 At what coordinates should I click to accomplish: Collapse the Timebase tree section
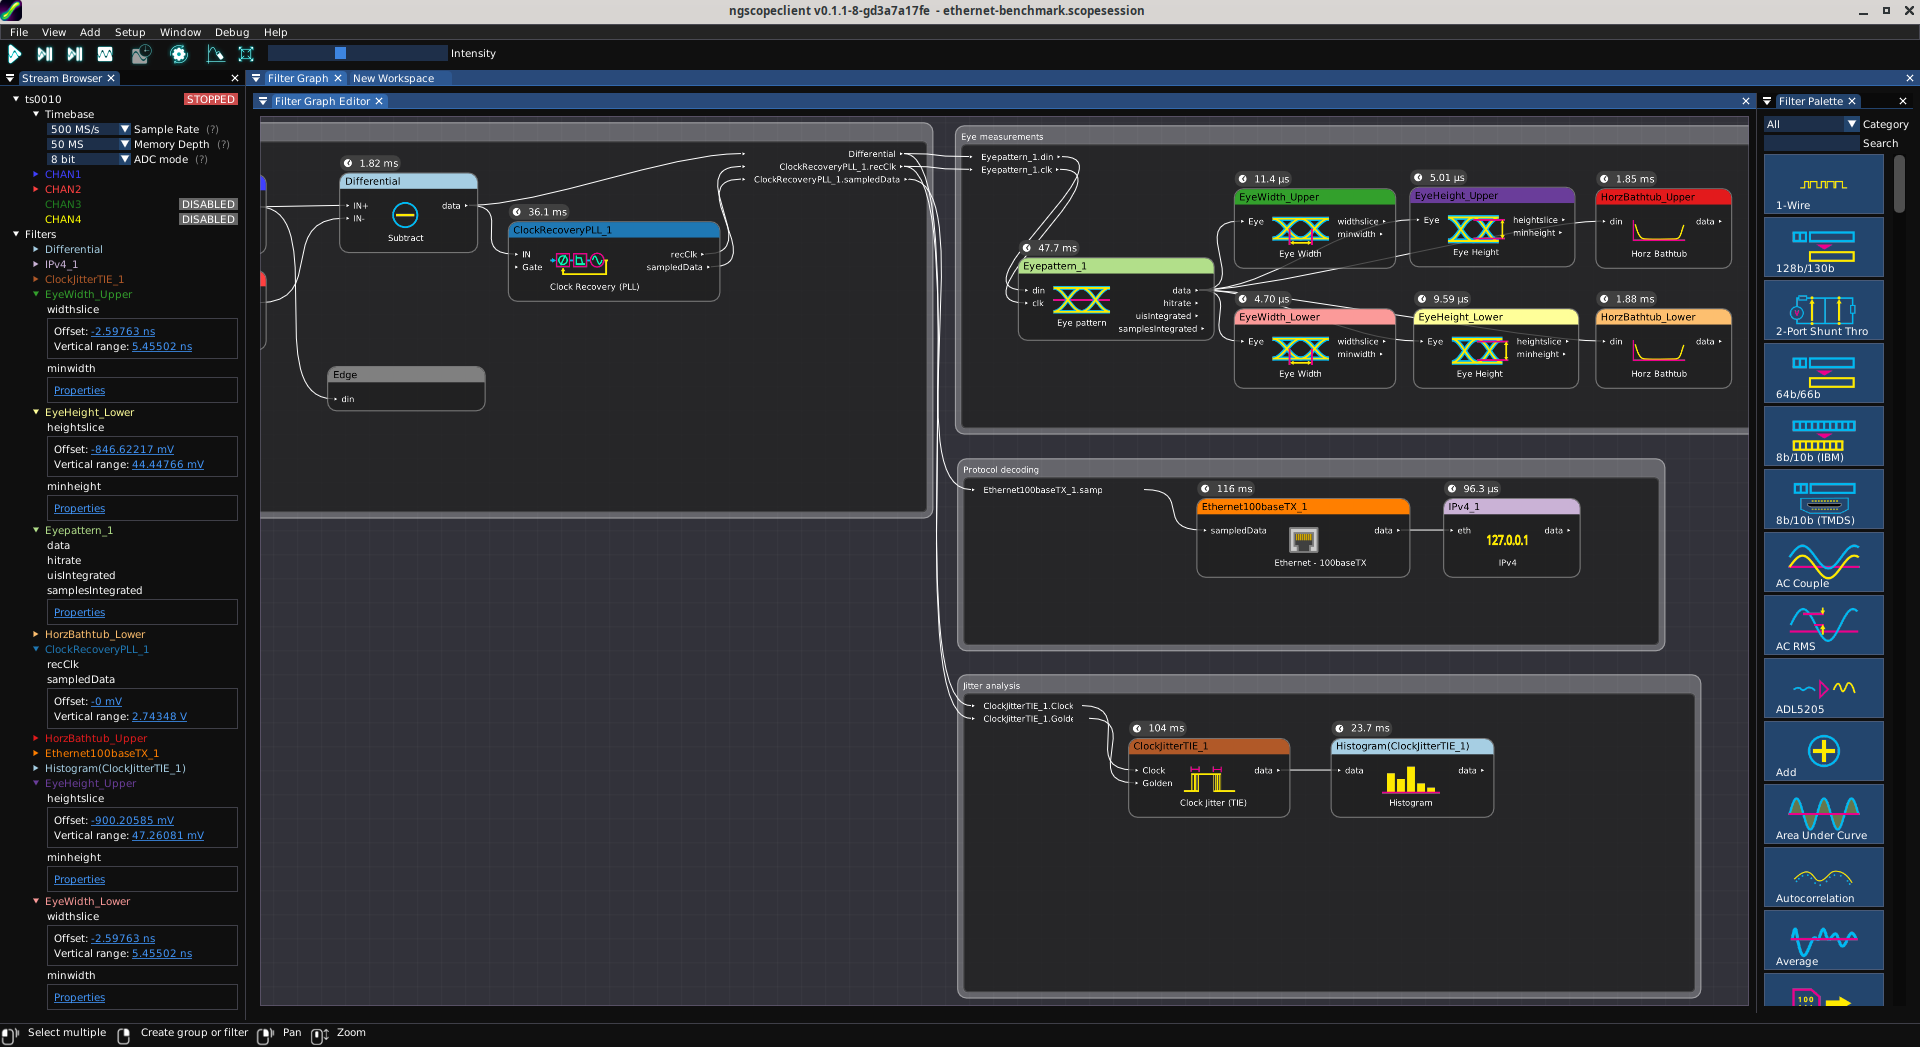[36, 114]
